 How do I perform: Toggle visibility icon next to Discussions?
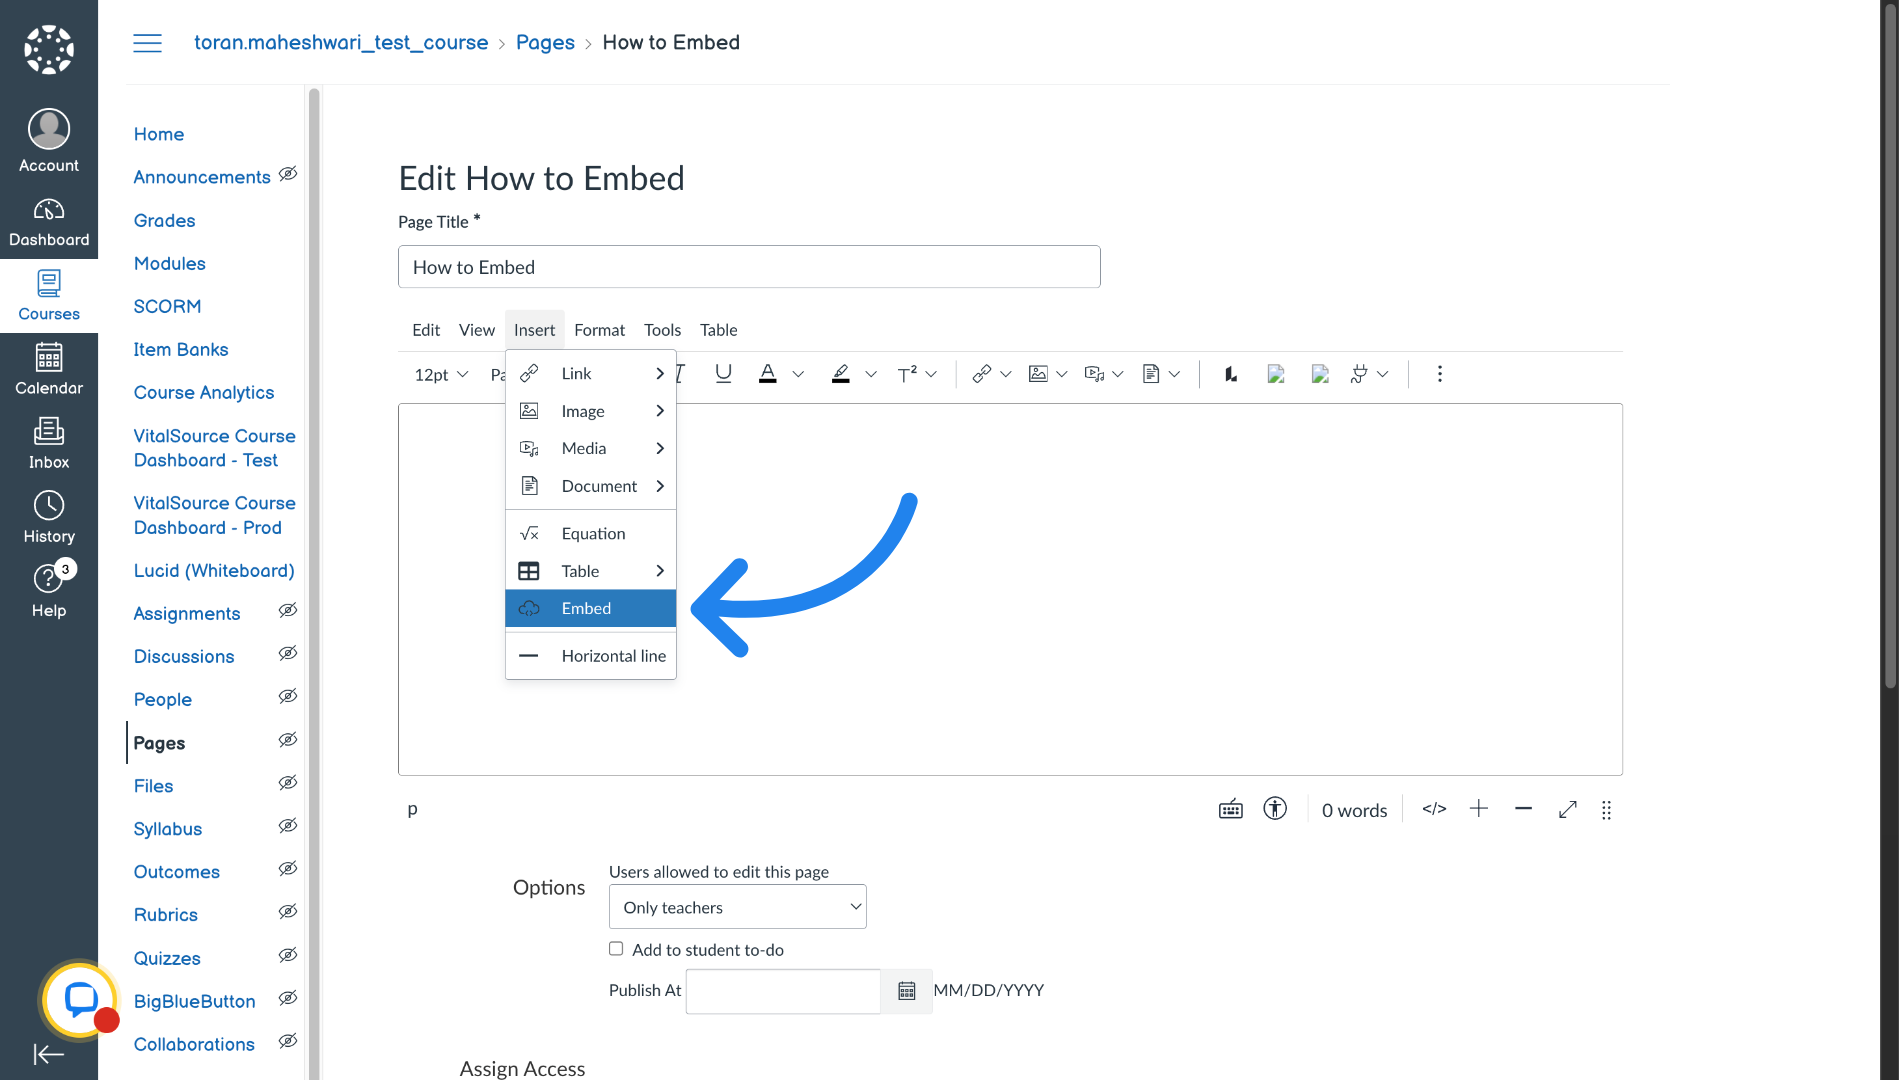pyautogui.click(x=288, y=653)
